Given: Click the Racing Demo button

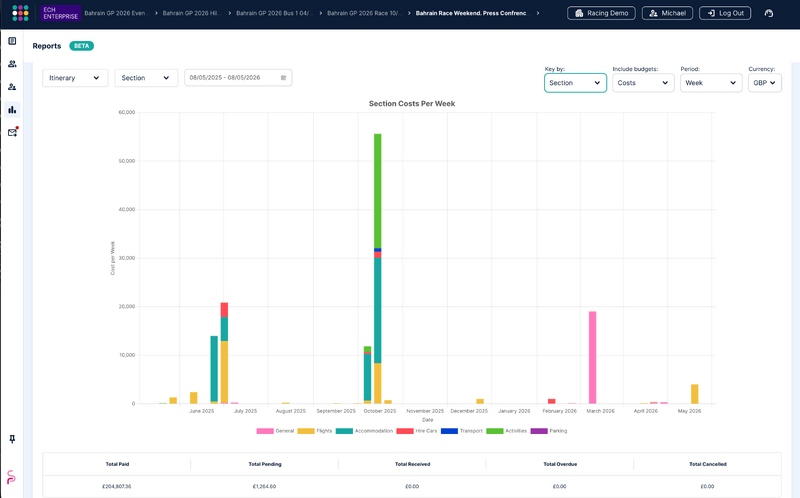Looking at the screenshot, I should tap(601, 13).
